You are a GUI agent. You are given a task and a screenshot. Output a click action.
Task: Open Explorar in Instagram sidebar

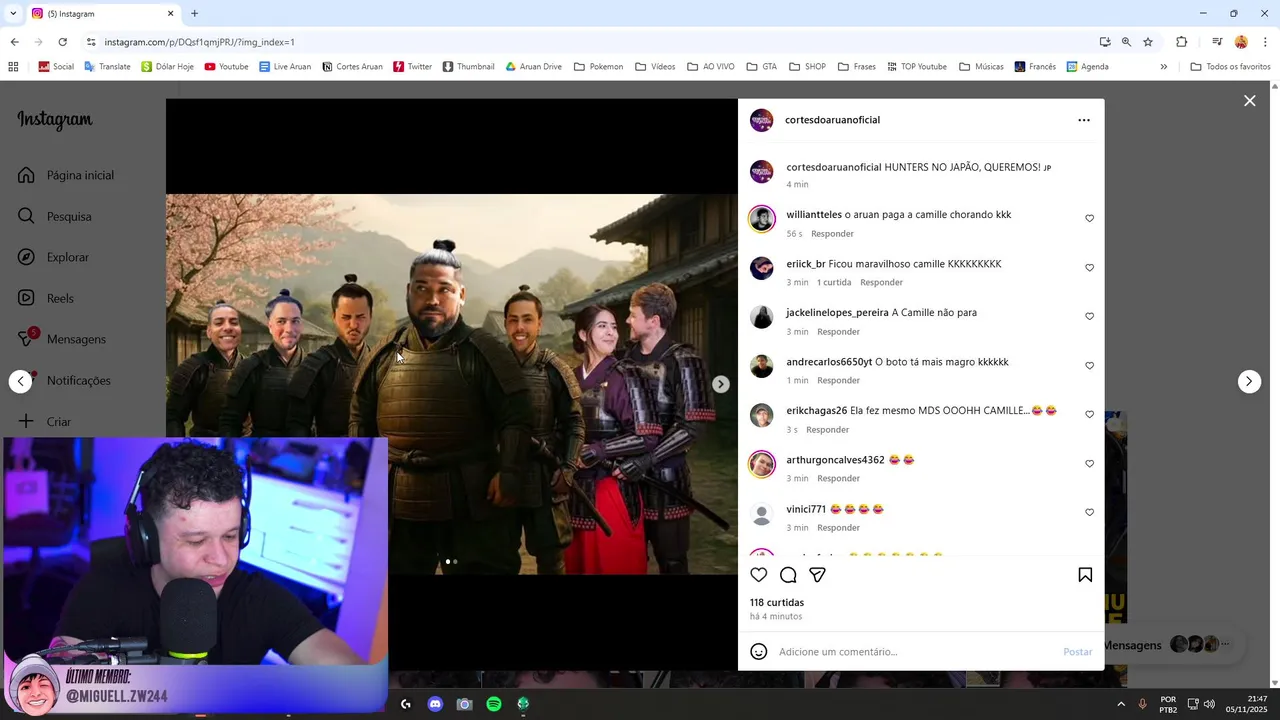coord(54,257)
